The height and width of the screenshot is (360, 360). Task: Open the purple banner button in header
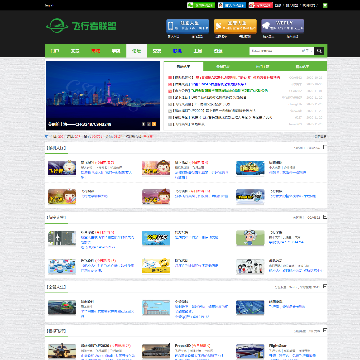coord(283,26)
